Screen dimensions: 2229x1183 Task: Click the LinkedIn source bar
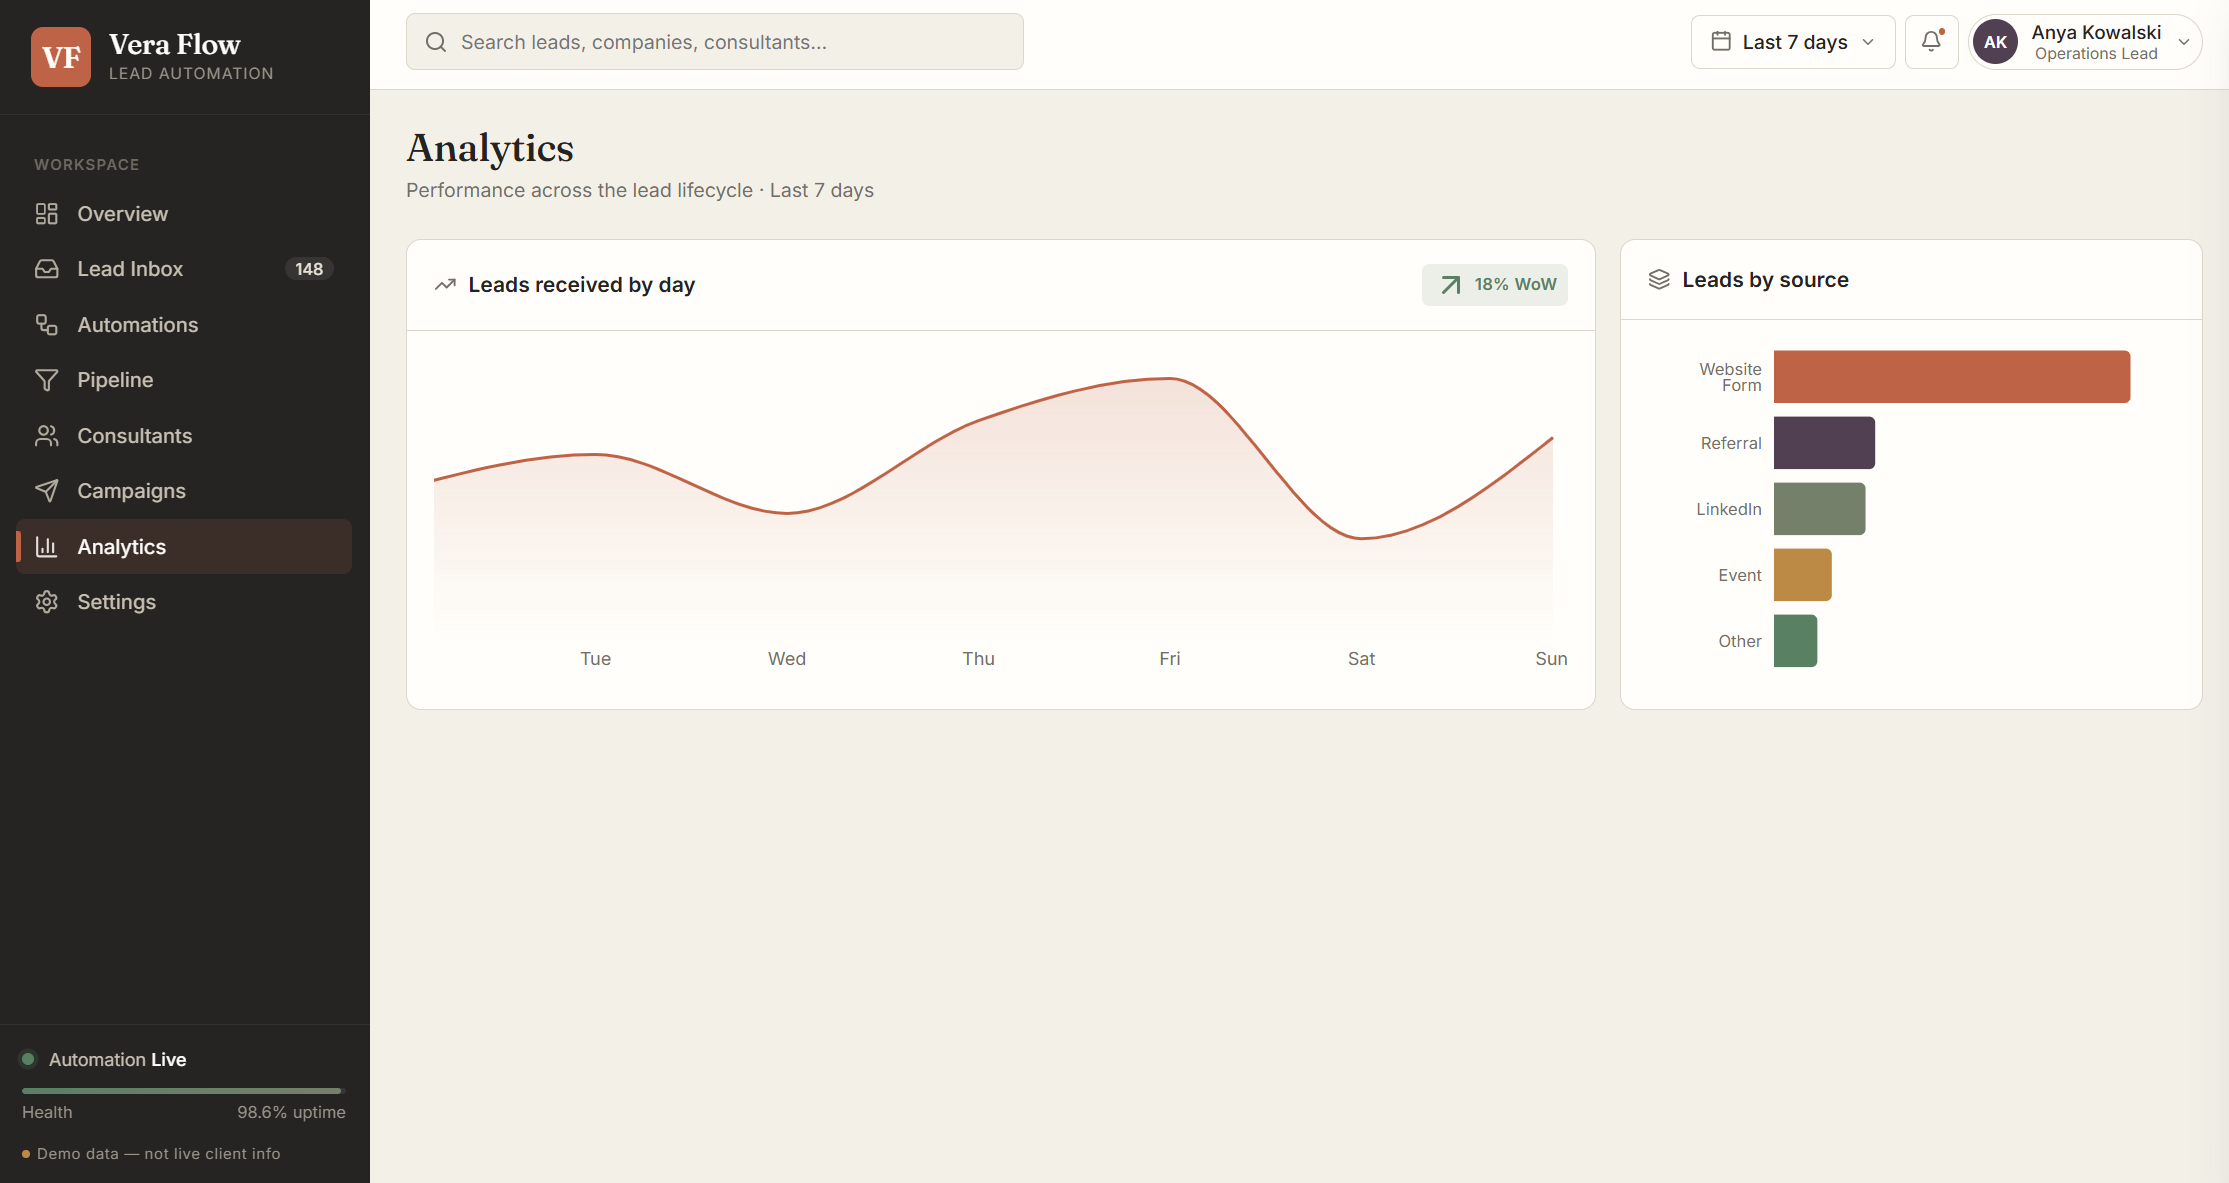tap(1819, 509)
